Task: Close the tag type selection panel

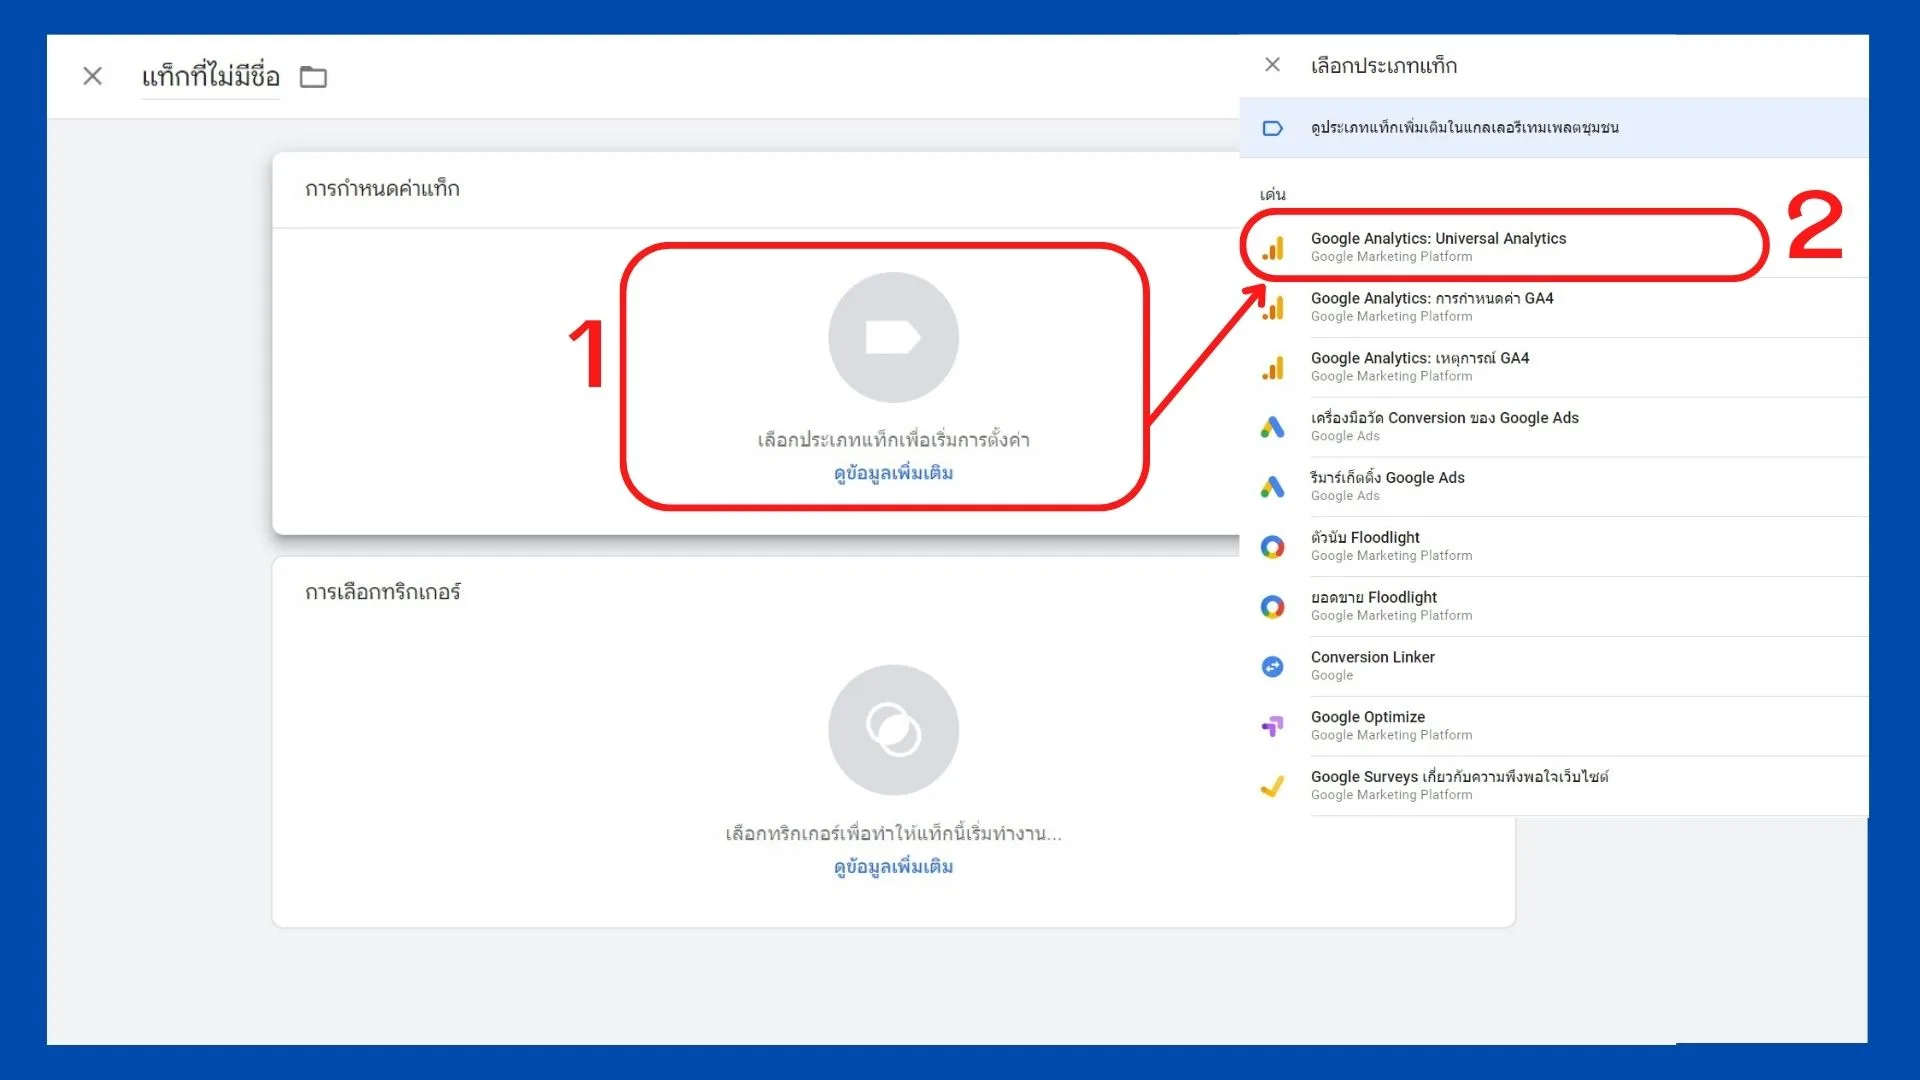Action: point(1272,65)
